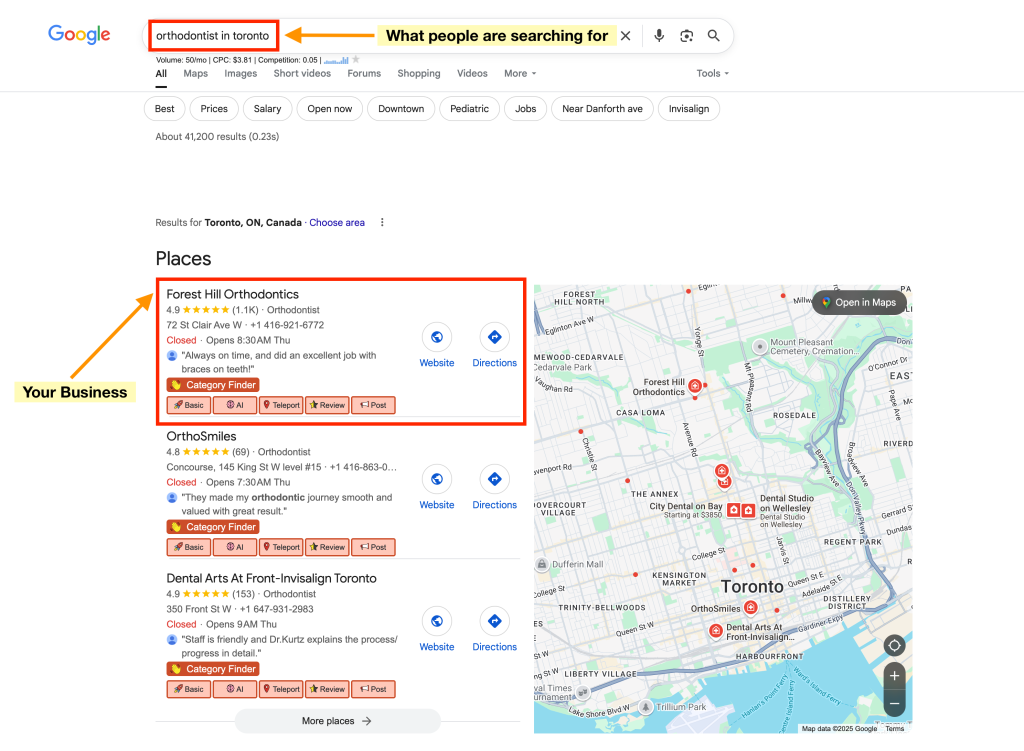
Task: Click the Dental Arts At Front map pin
Action: click(x=716, y=630)
